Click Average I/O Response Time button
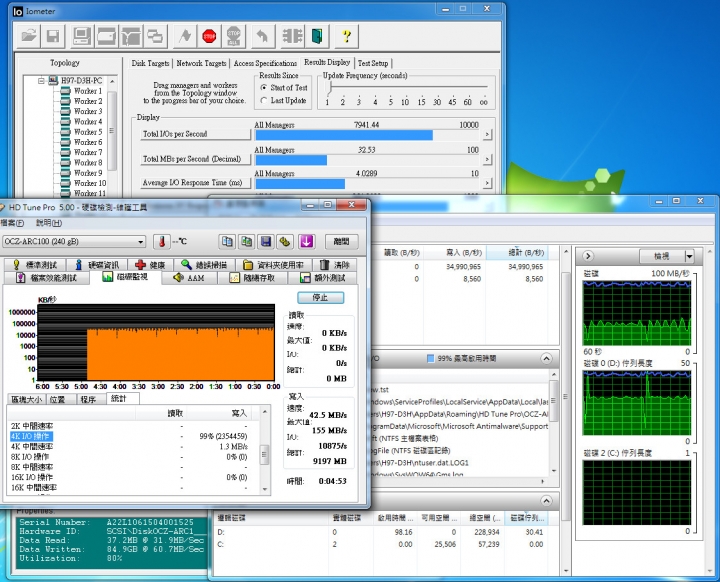 tap(195, 183)
